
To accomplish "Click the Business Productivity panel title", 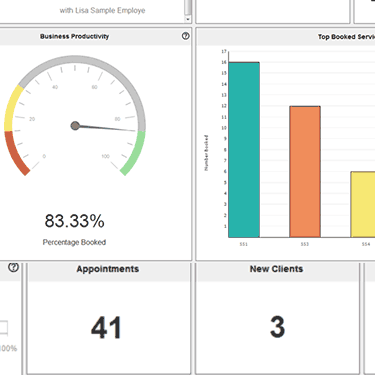I will click(74, 36).
